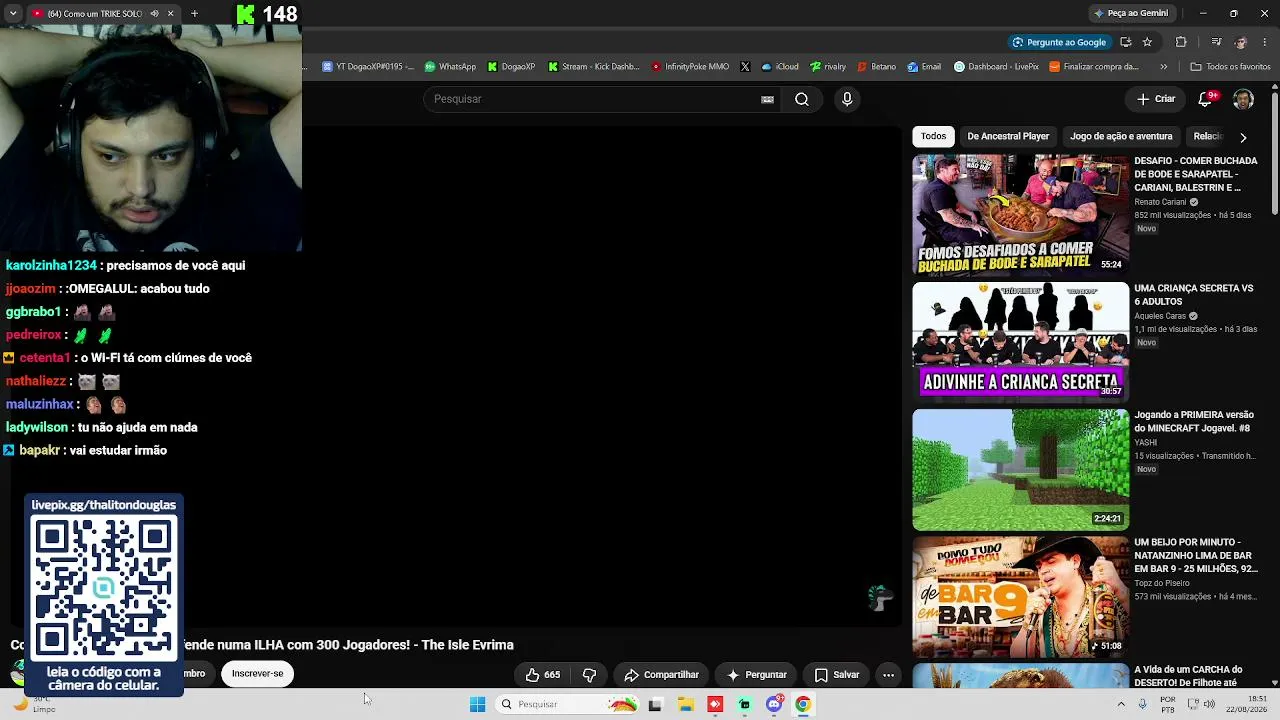
Task: Open the Adivinhe a Criança Secreta thumbnail
Action: (1020, 341)
